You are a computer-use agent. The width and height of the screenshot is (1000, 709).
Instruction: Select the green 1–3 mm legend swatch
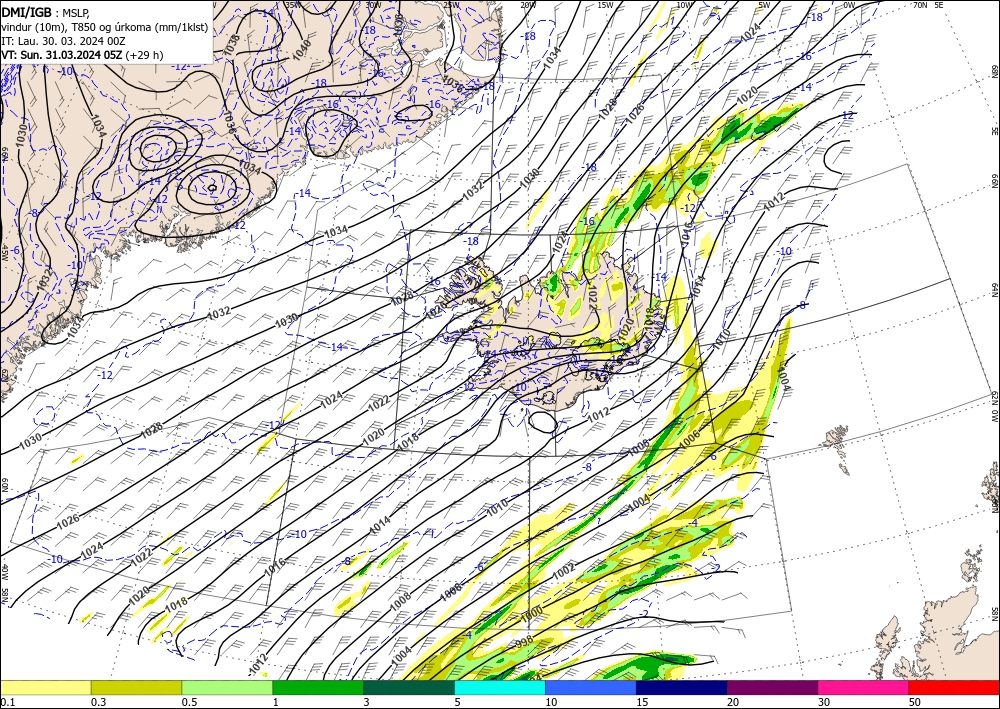(318, 687)
